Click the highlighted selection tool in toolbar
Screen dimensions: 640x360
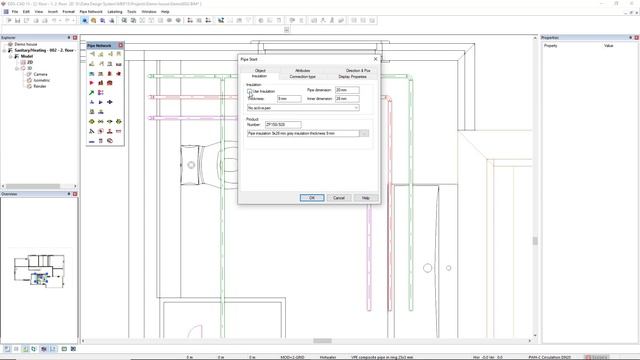pos(84,20)
